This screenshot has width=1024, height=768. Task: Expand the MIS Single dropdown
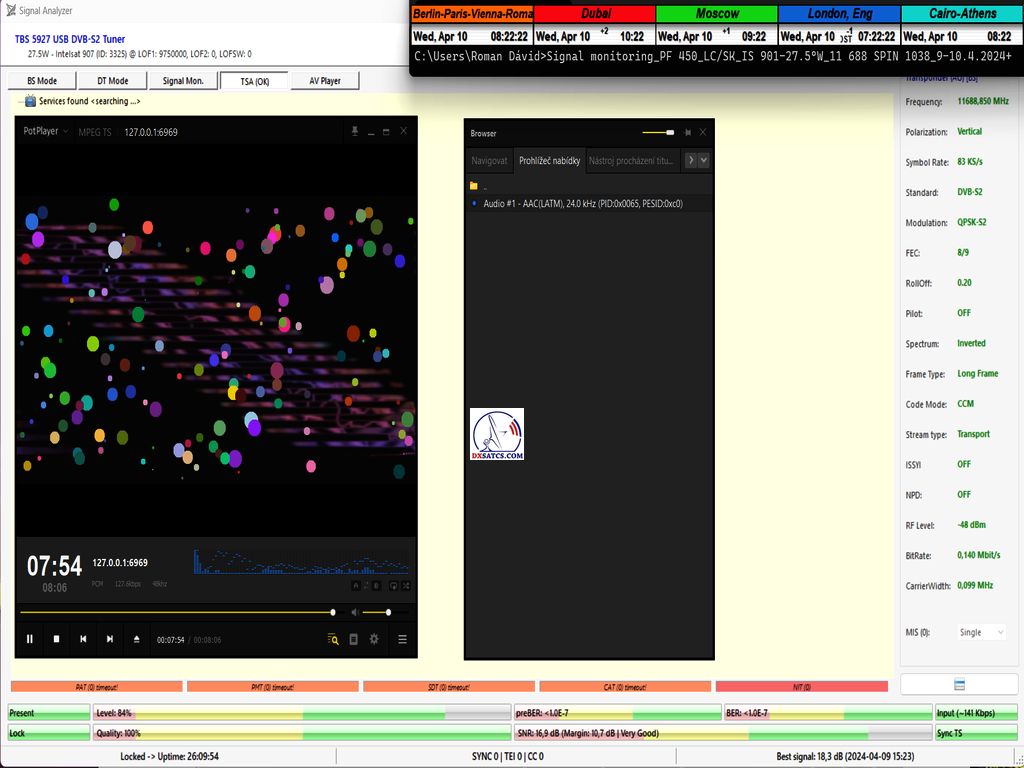[982, 632]
